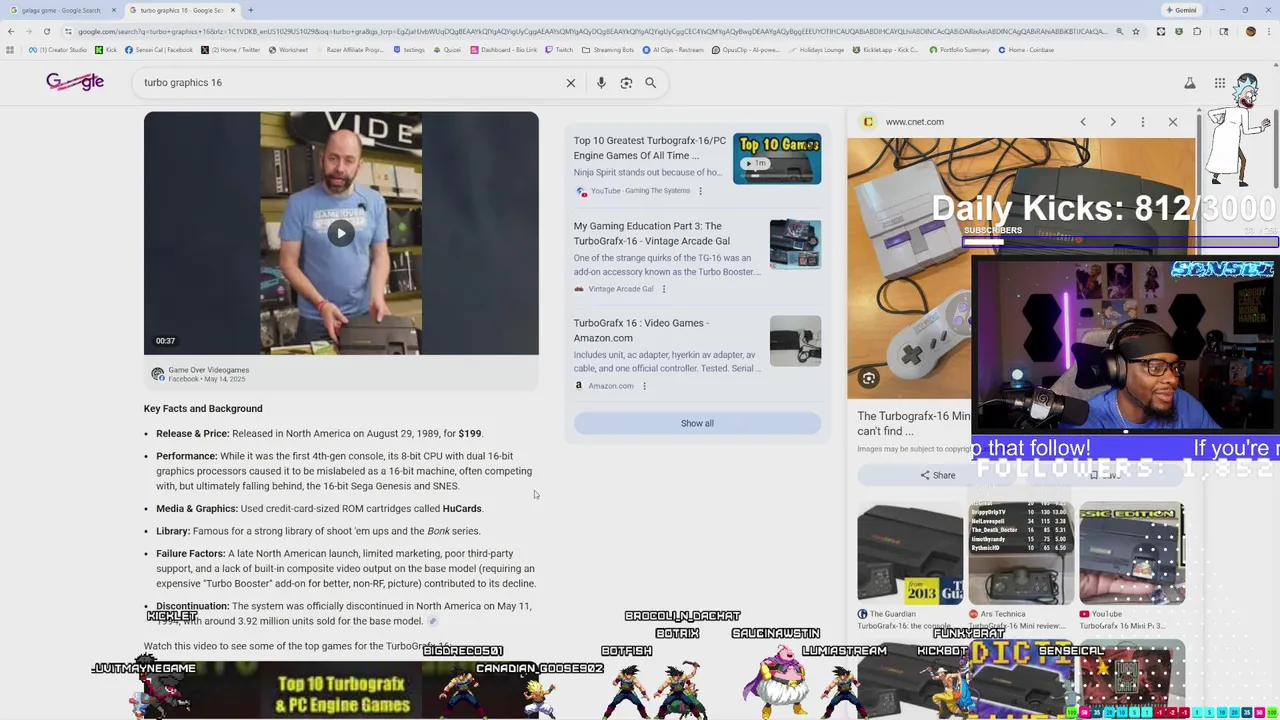Click the image search lens on preview

tap(869, 379)
